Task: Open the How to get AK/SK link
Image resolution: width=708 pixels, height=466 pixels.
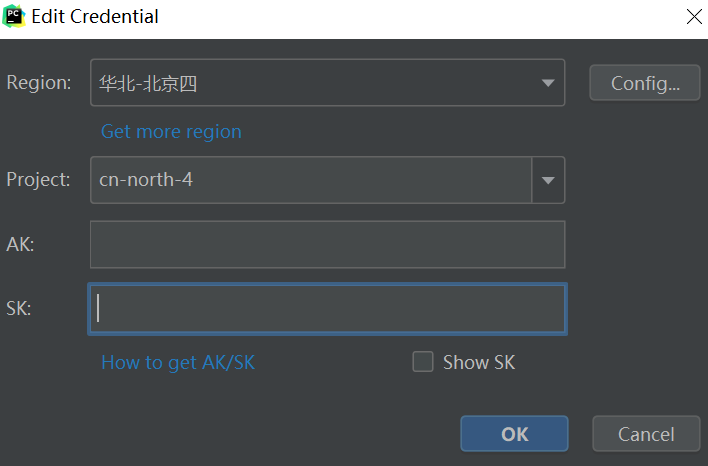Action: click(x=178, y=363)
